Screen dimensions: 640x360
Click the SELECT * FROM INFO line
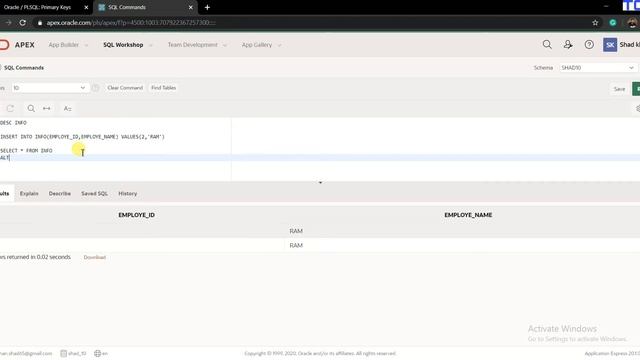click(x=26, y=151)
